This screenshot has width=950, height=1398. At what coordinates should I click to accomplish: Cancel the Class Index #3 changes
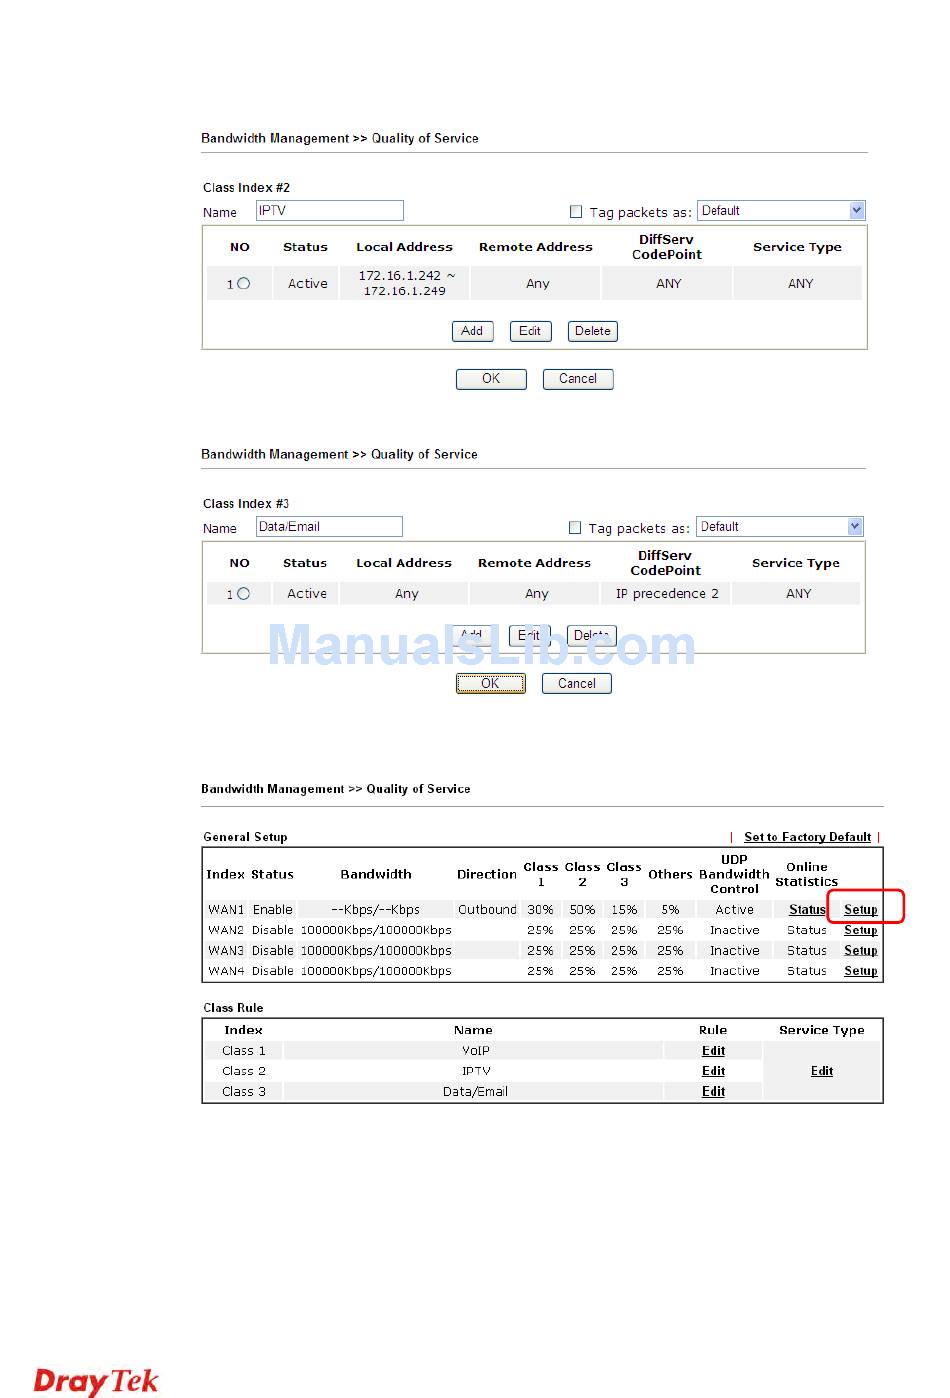pyautogui.click(x=576, y=684)
